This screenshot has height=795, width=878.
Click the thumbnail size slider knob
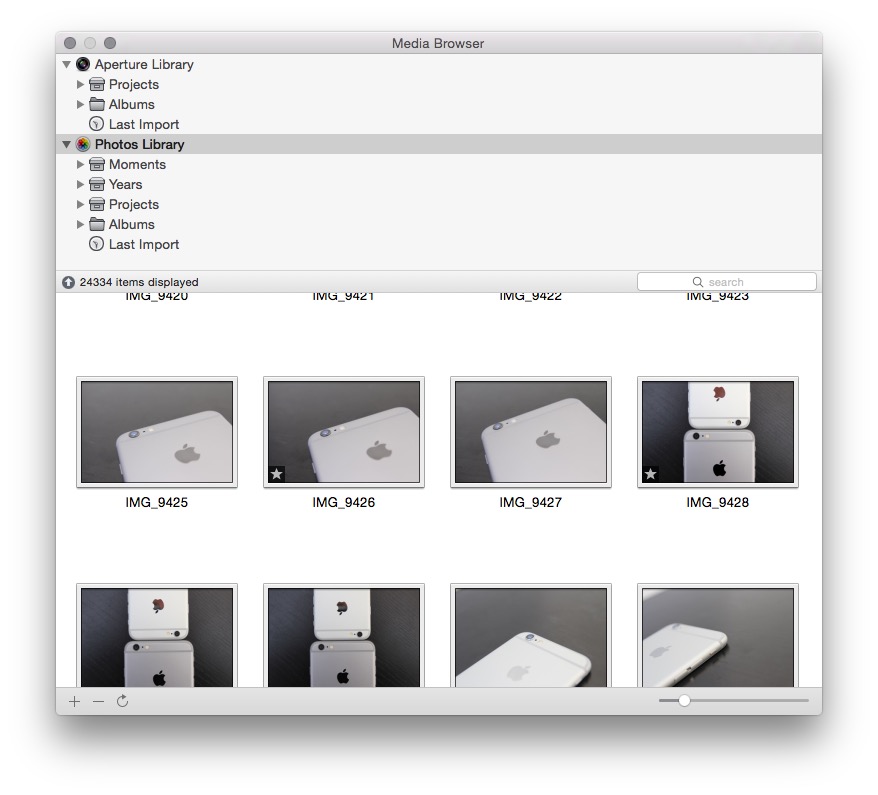(x=684, y=700)
